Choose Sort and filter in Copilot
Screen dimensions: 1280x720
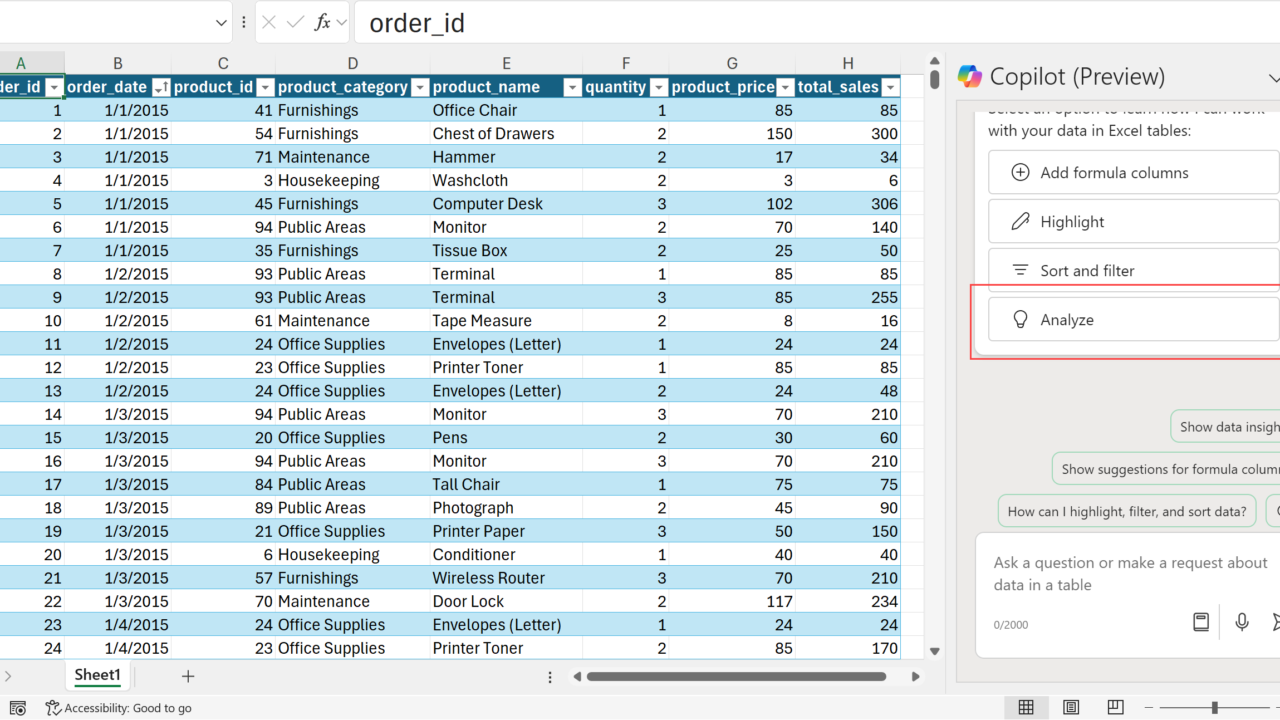pyautogui.click(x=1133, y=270)
